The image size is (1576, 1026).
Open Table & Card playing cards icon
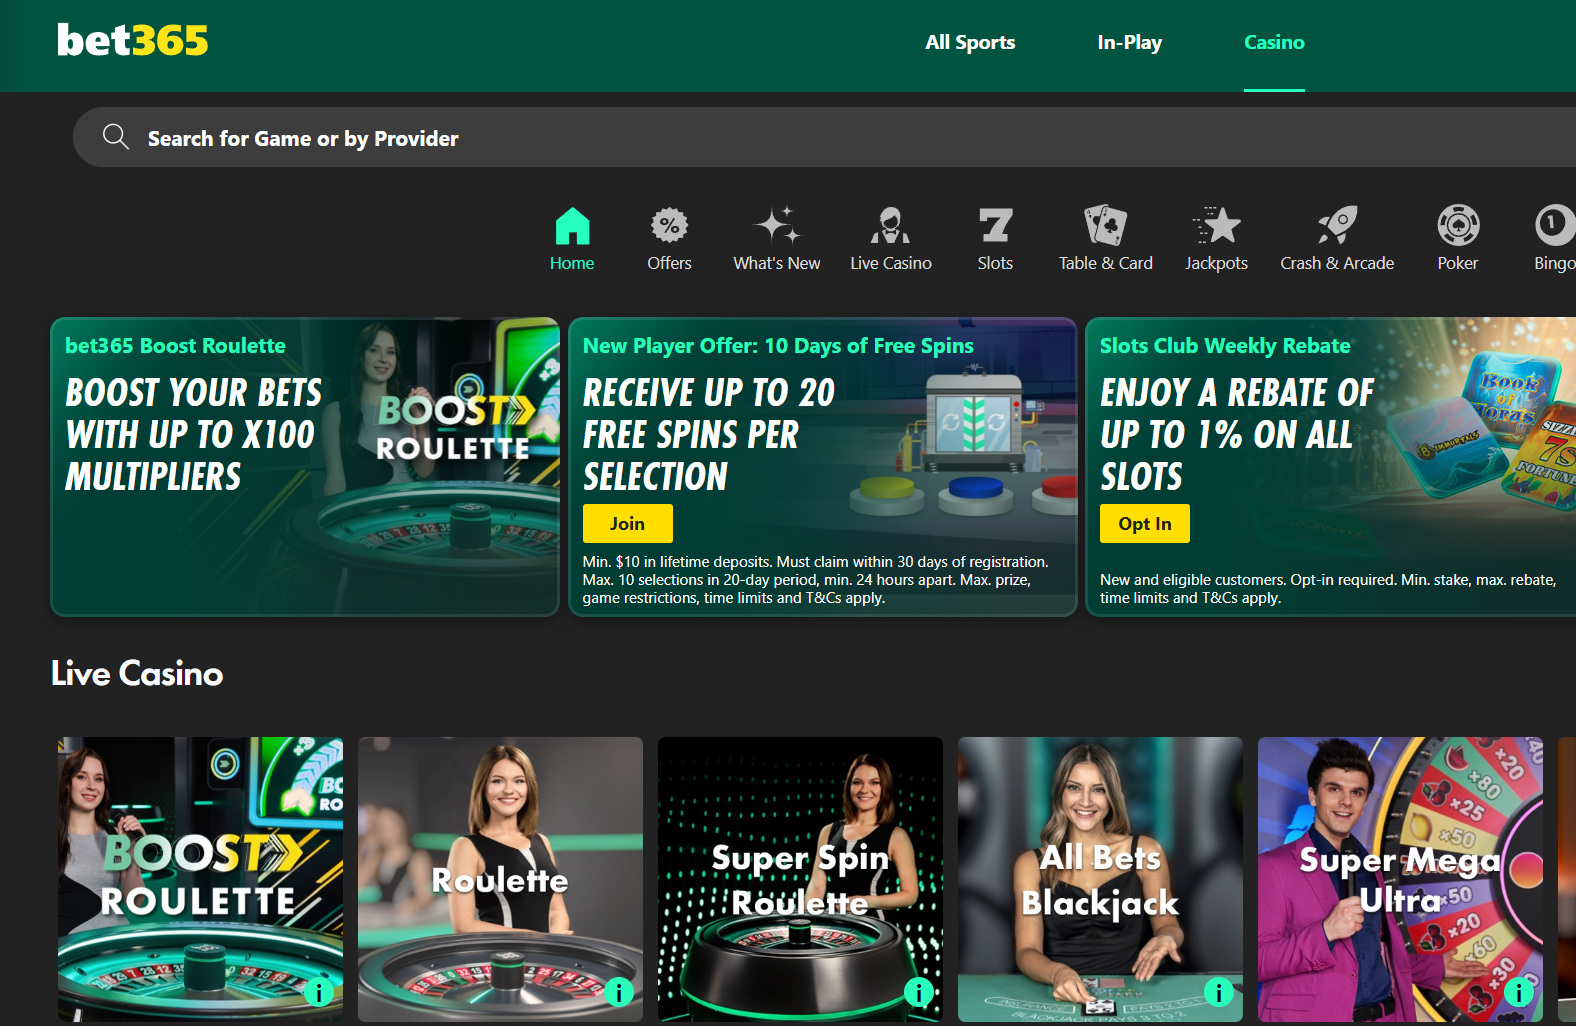[1105, 226]
